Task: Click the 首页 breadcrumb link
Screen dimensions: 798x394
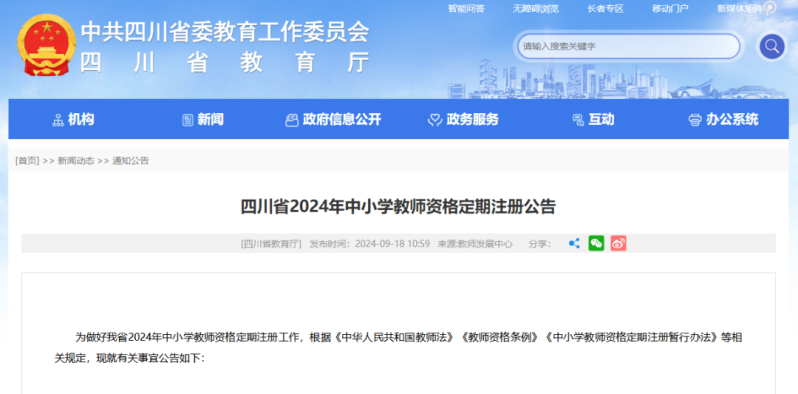Action: pyautogui.click(x=27, y=161)
